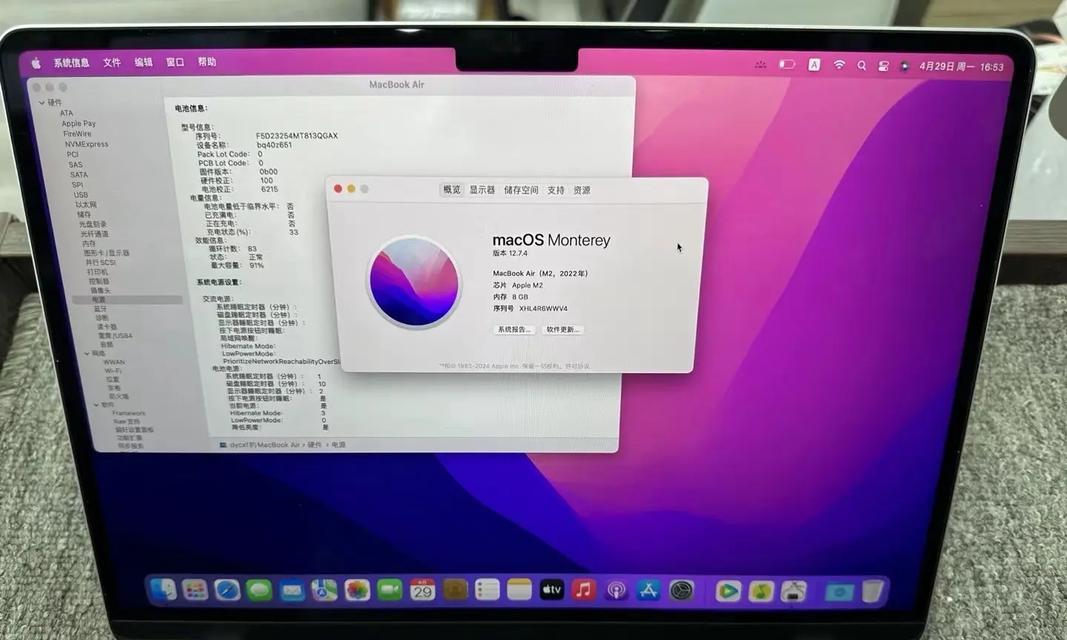Open the Messages app in the Dock

tap(259, 590)
